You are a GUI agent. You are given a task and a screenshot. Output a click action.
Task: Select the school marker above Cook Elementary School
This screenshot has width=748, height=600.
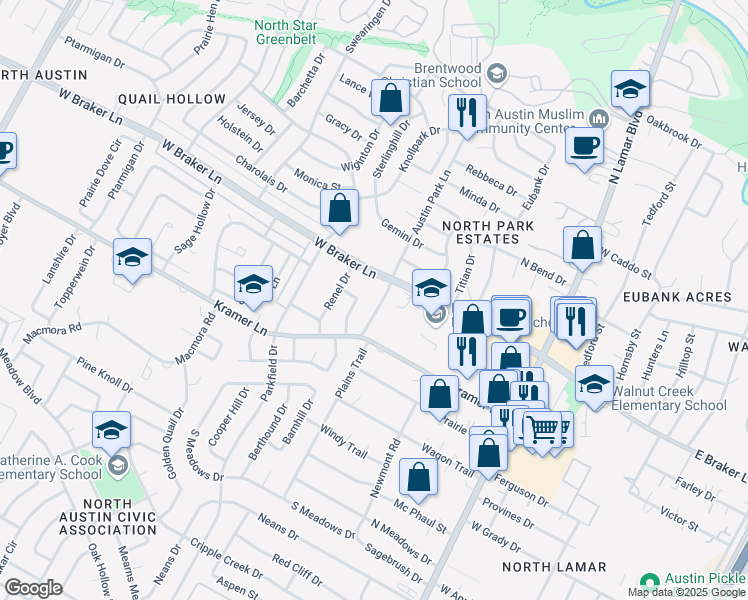tap(111, 432)
